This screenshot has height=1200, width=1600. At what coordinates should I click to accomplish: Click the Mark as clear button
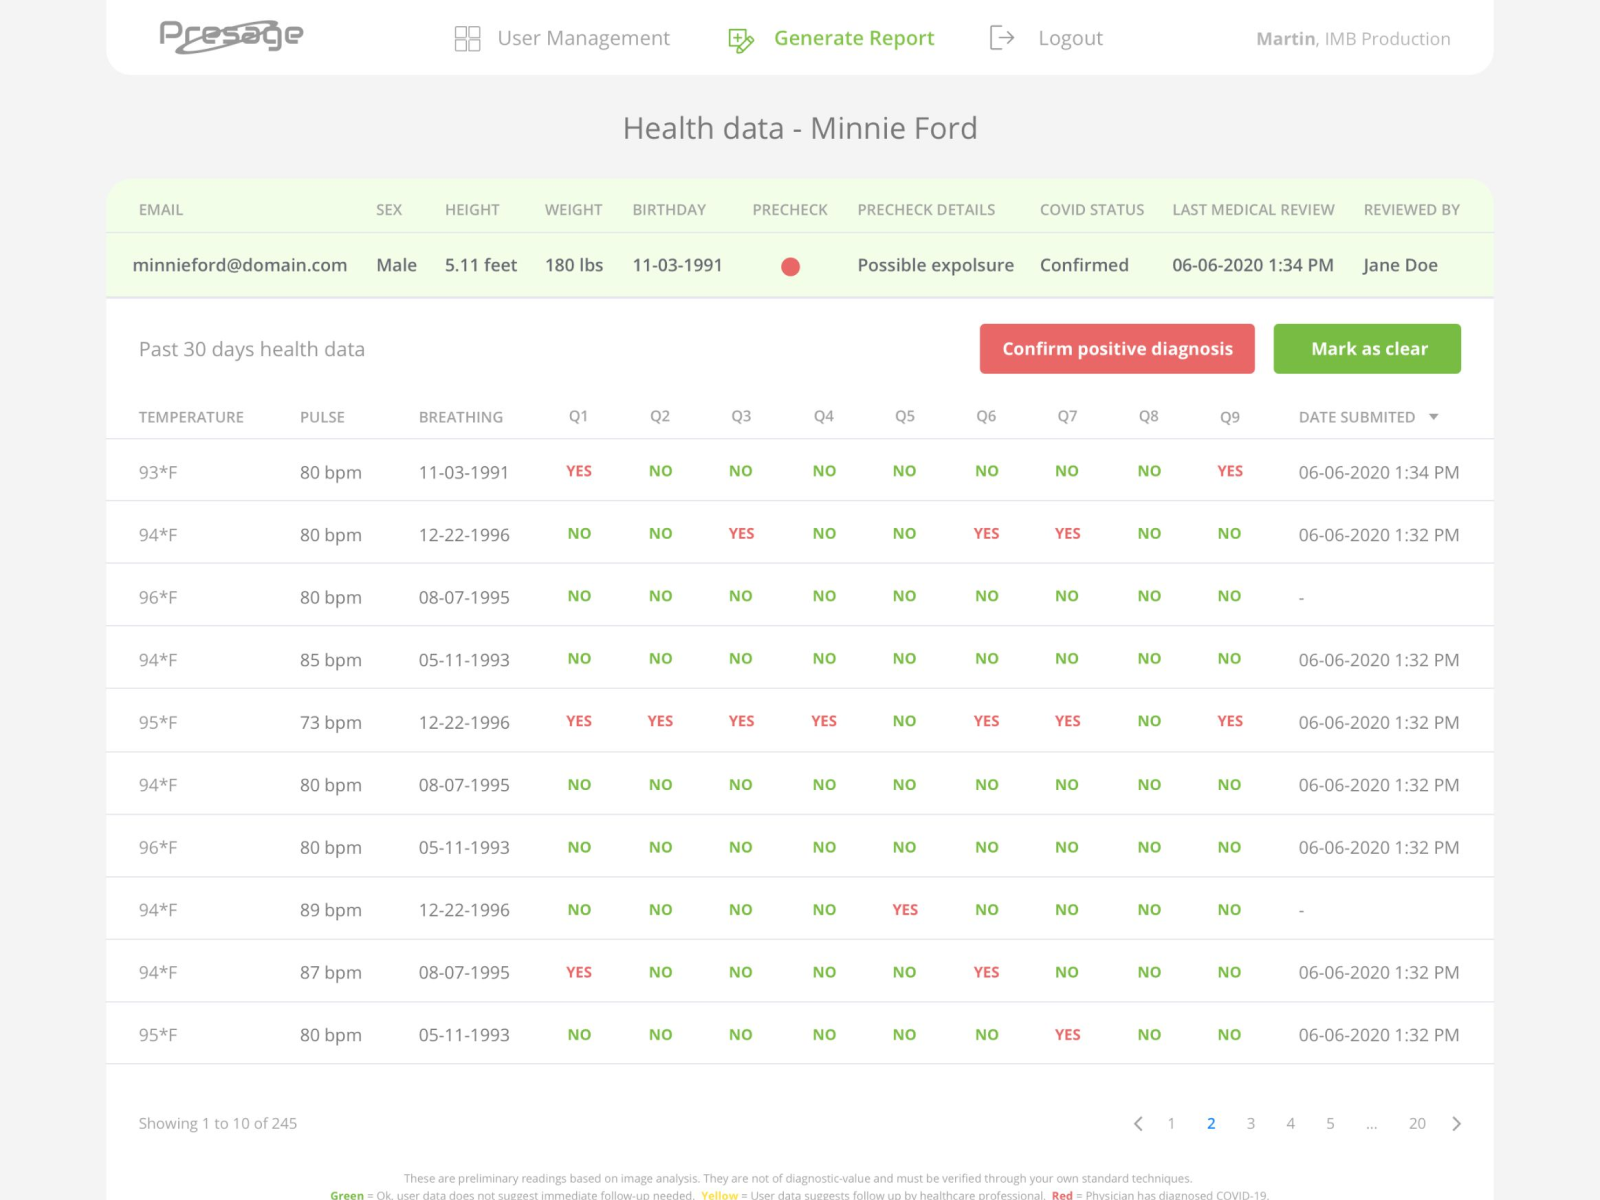point(1367,348)
